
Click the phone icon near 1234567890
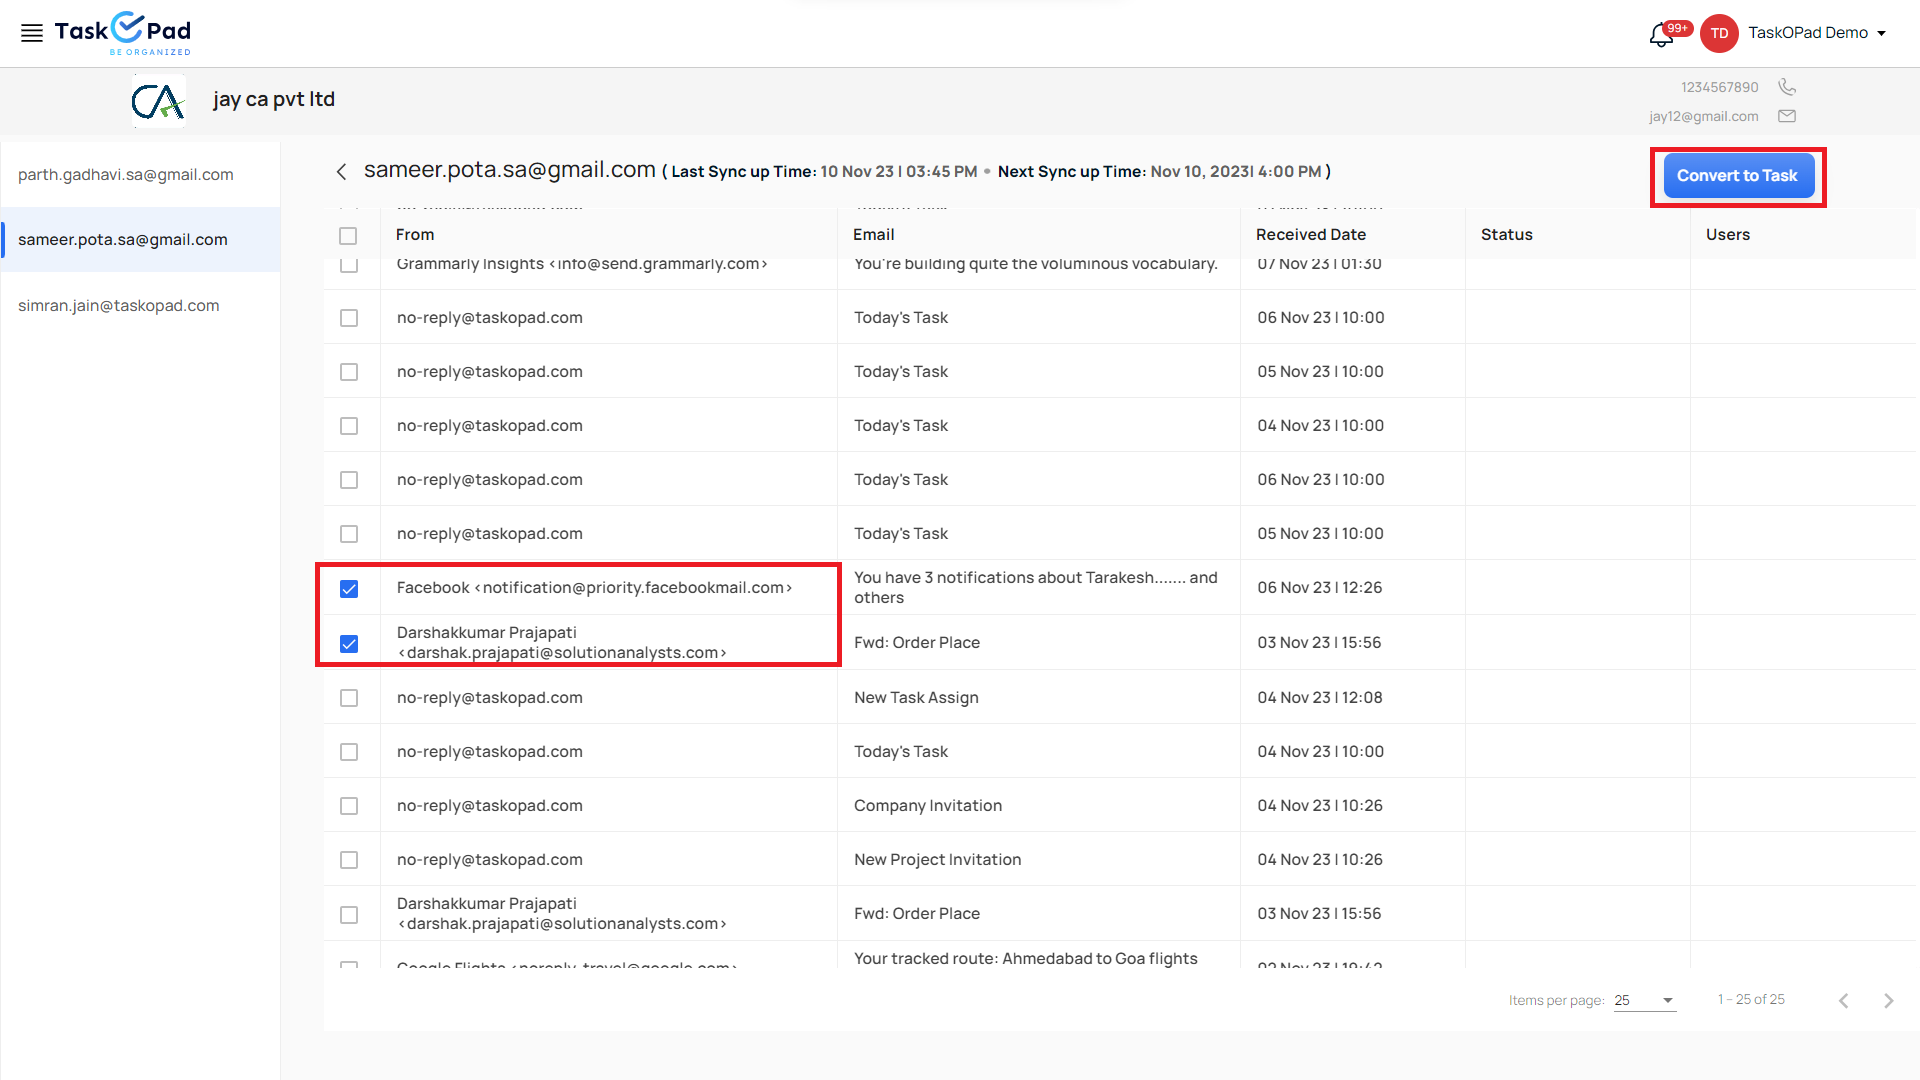[1787, 87]
